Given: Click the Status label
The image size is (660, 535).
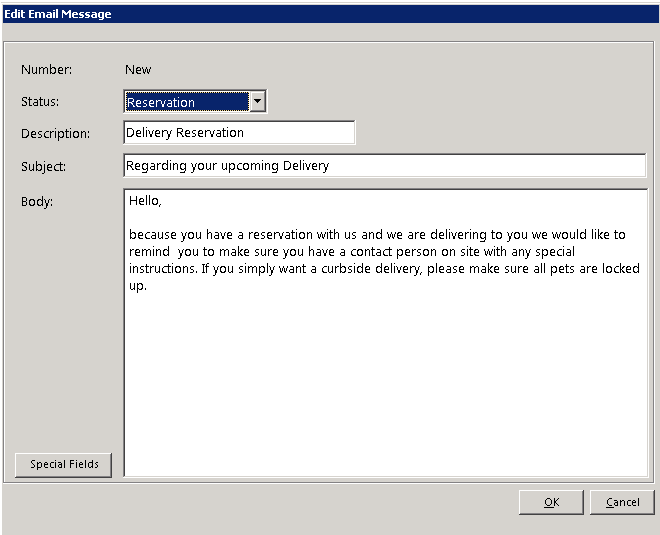Looking at the screenshot, I should pos(40,101).
